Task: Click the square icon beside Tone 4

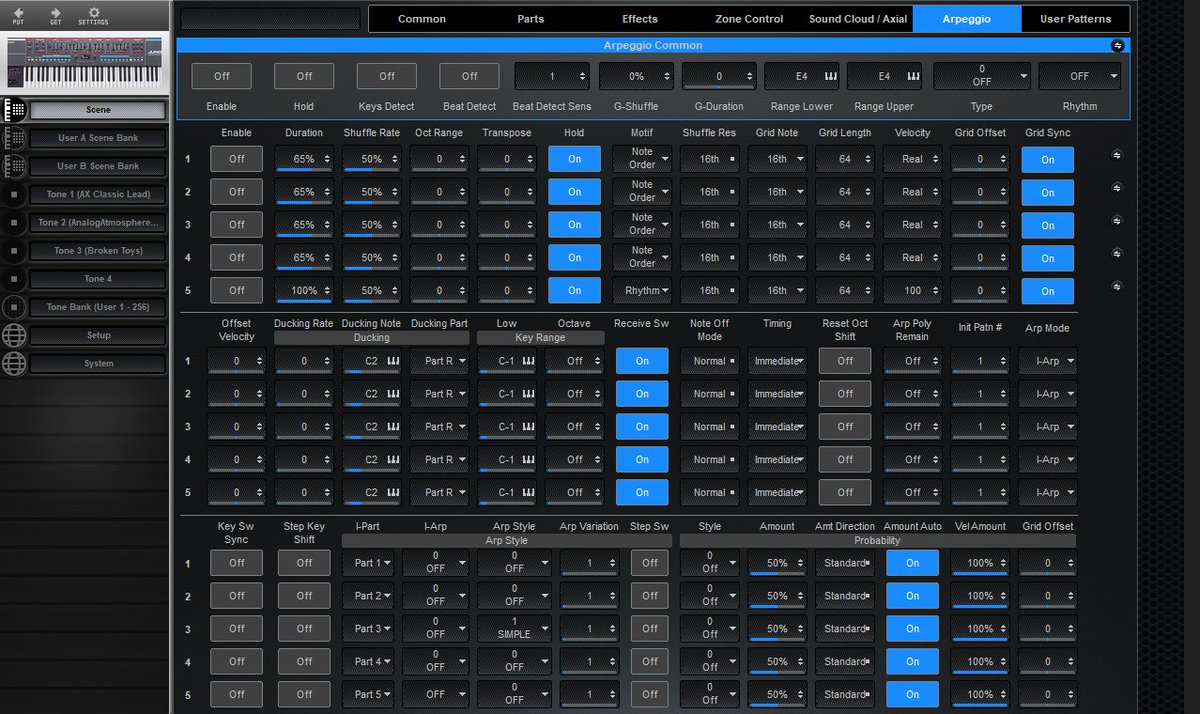Action: tap(14, 278)
